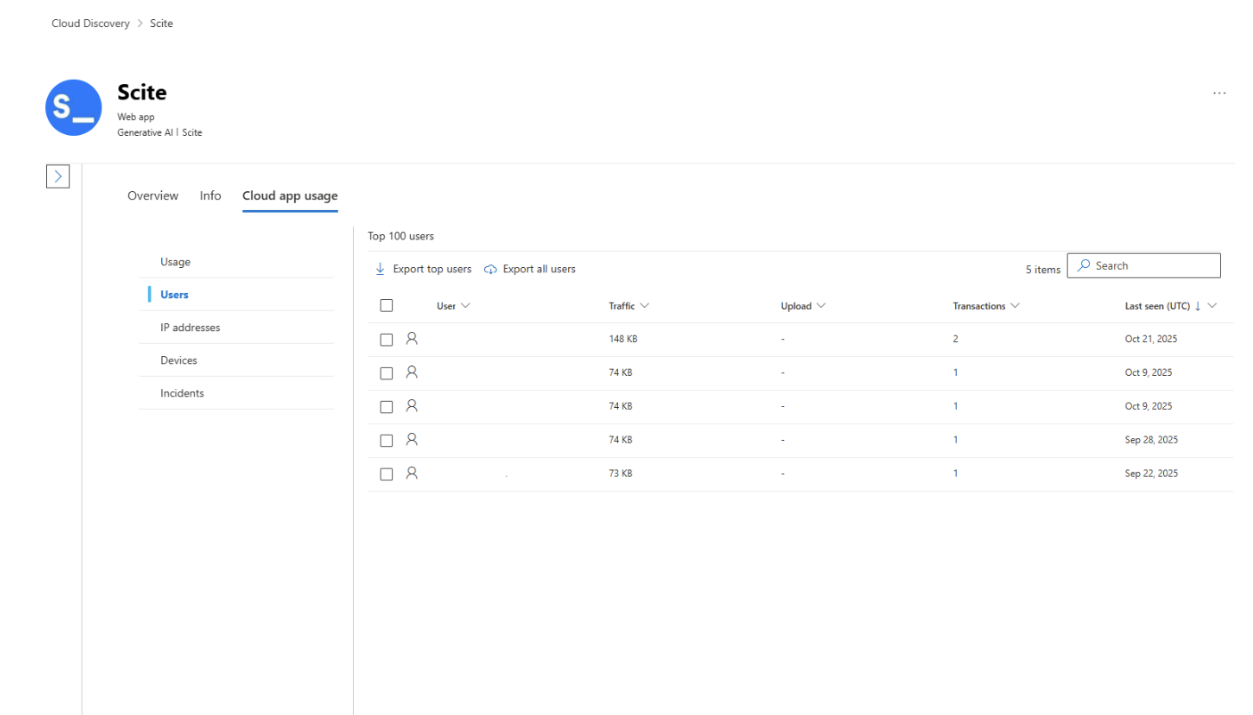
Task: Click the Top 100 users heading
Action: tap(401, 236)
